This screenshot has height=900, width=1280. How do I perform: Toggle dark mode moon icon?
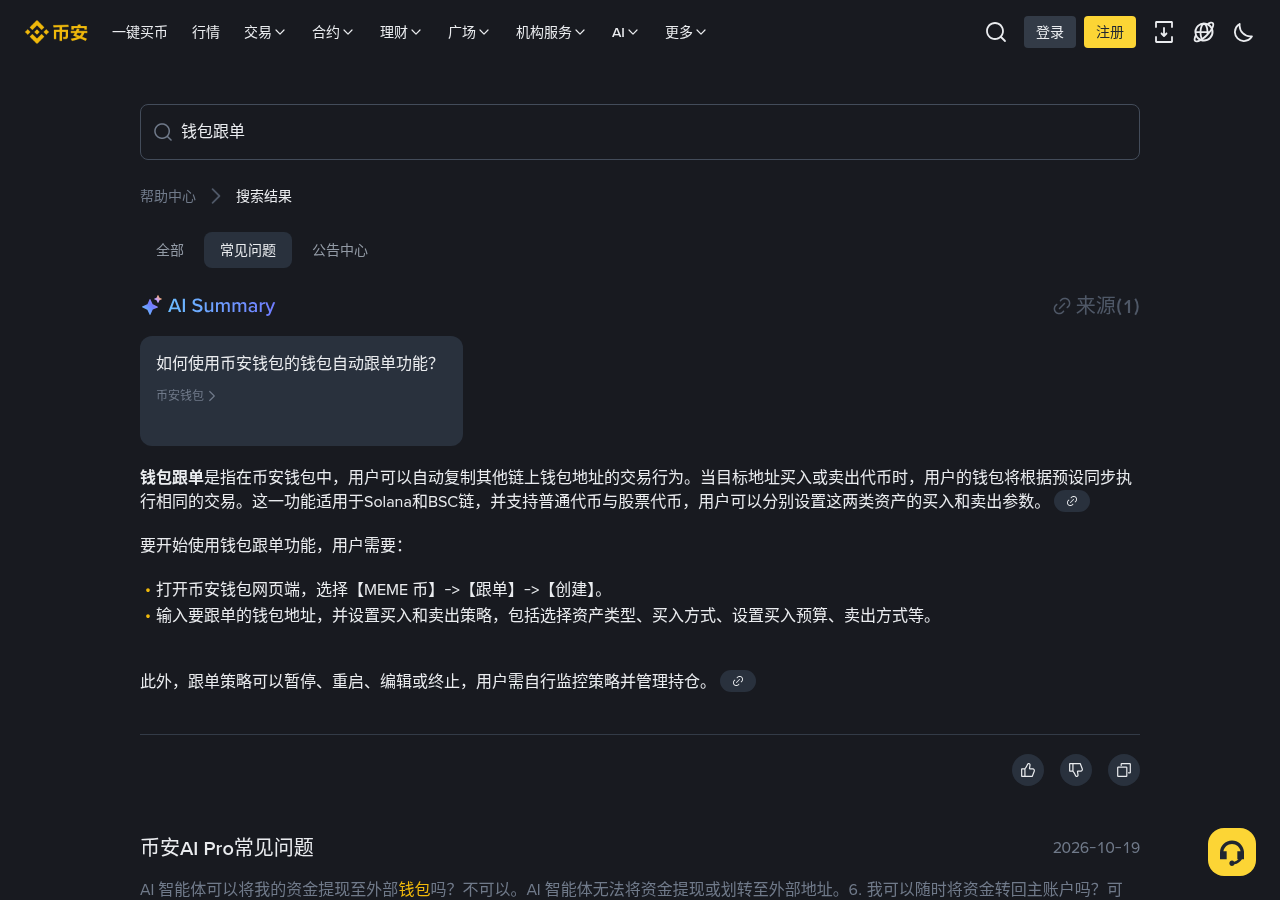pos(1244,32)
